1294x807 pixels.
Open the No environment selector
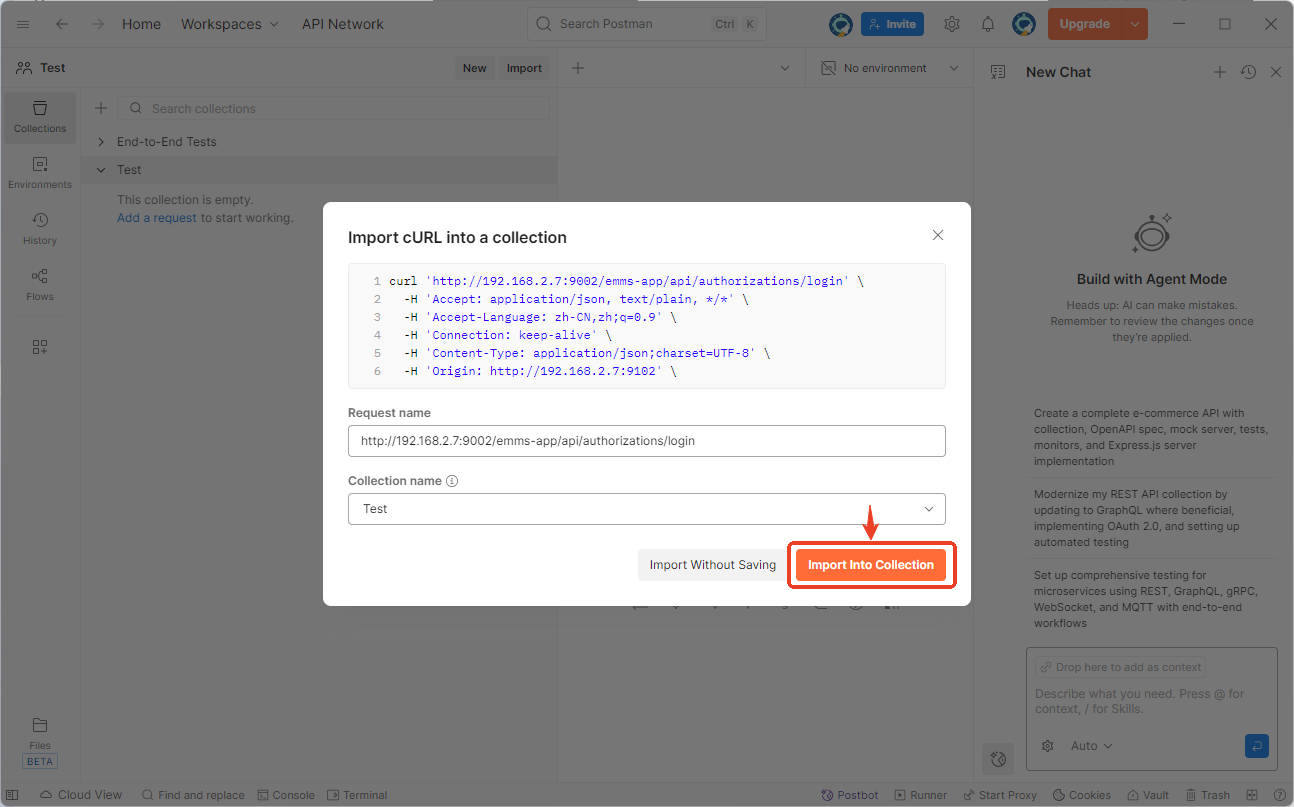point(889,68)
